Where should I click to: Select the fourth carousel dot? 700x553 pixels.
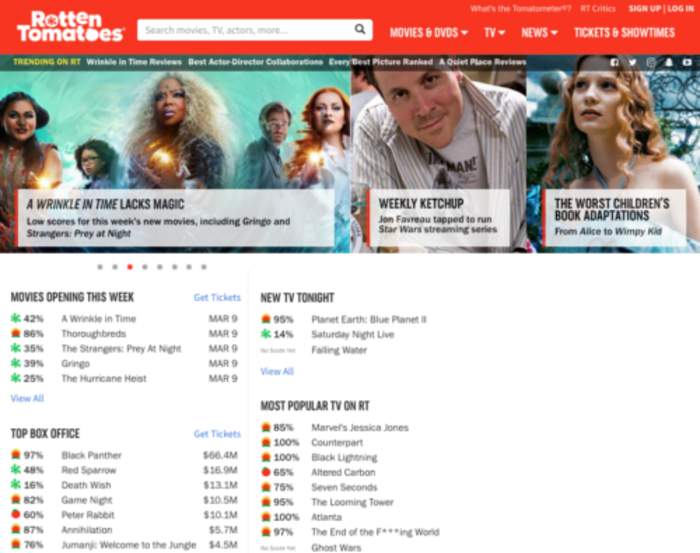(x=145, y=267)
